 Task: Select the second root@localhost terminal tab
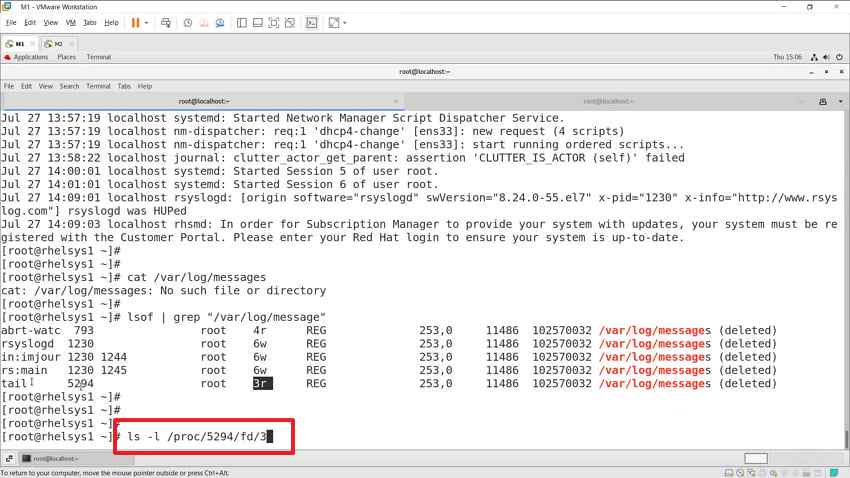tap(608, 101)
